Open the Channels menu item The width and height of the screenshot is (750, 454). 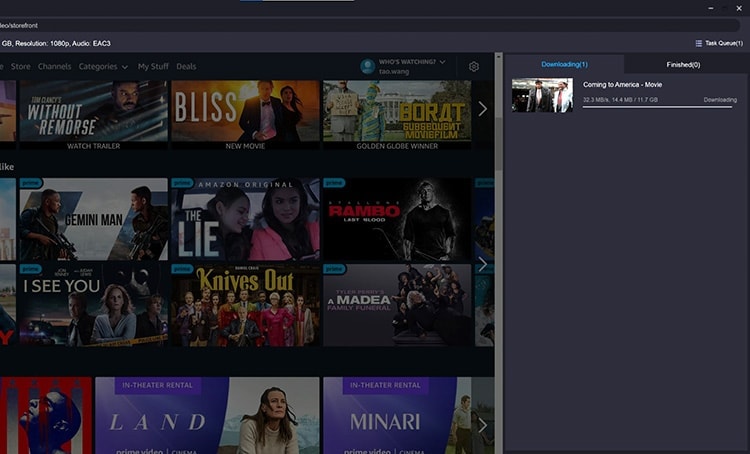coord(55,66)
